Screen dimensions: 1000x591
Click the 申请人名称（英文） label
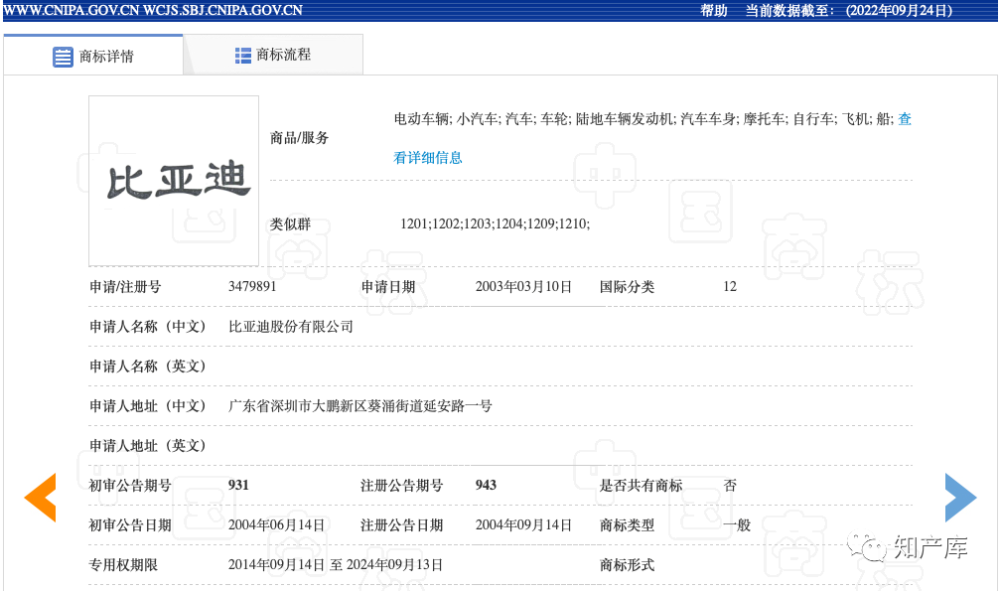point(147,366)
